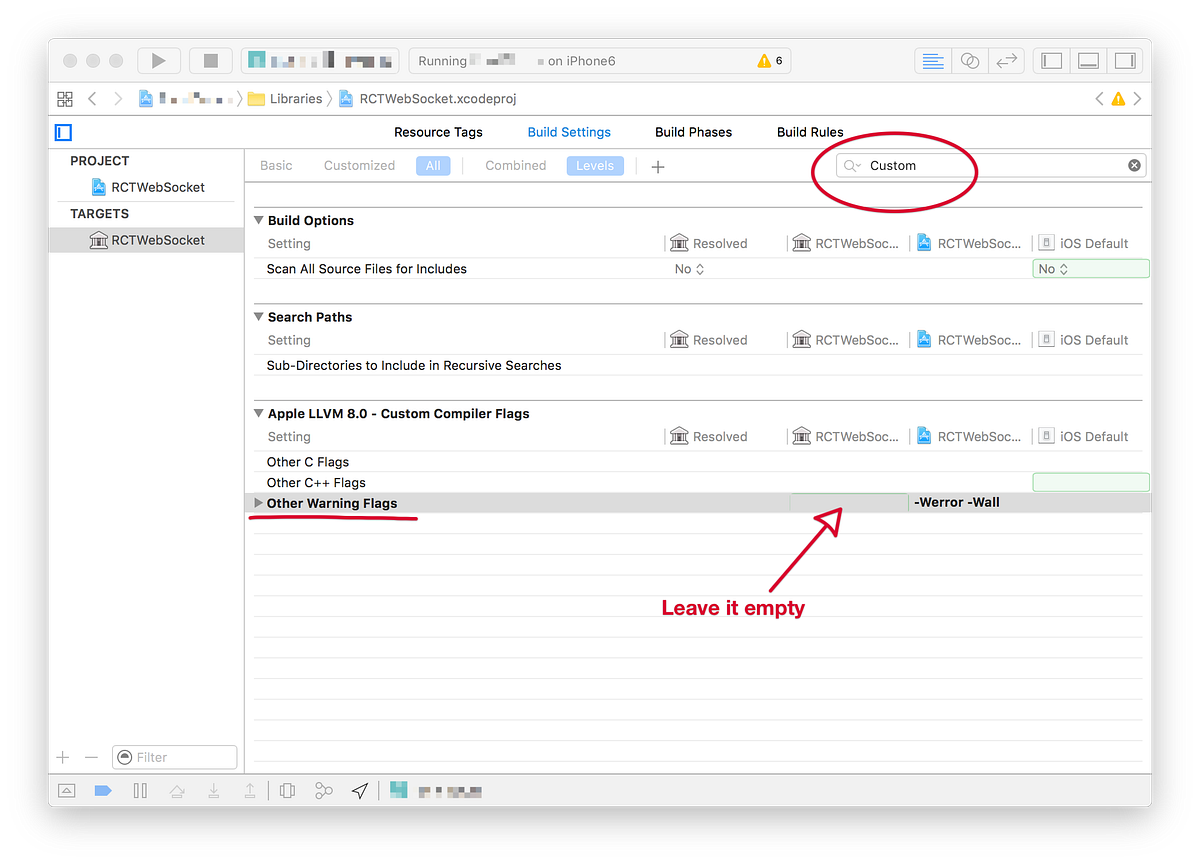
Task: Open the Scan All Source Files dropdown
Action: pos(688,269)
